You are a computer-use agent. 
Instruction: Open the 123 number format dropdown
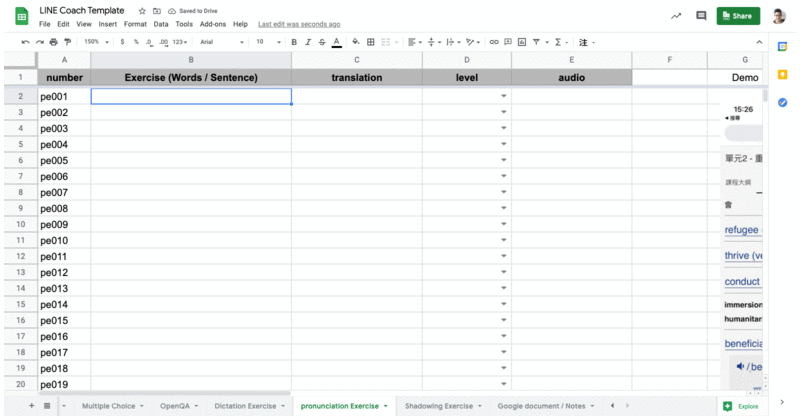pyautogui.click(x=180, y=42)
